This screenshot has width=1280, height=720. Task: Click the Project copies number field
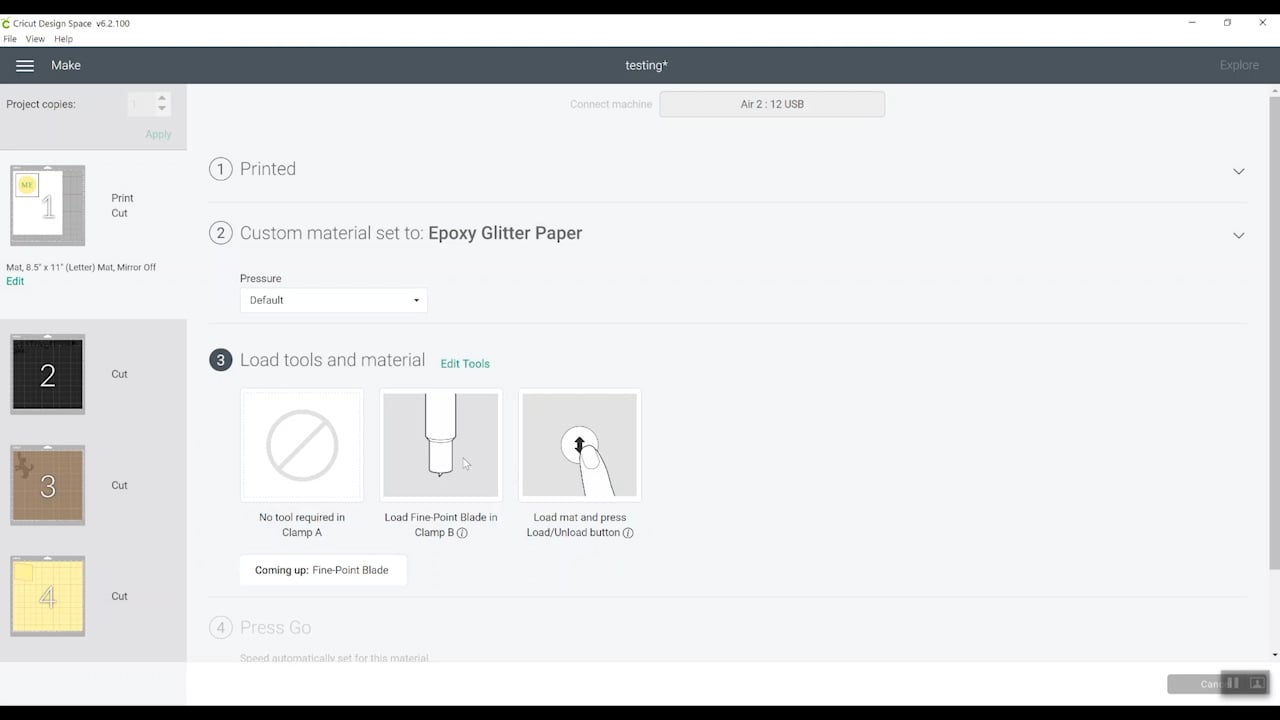(x=141, y=104)
